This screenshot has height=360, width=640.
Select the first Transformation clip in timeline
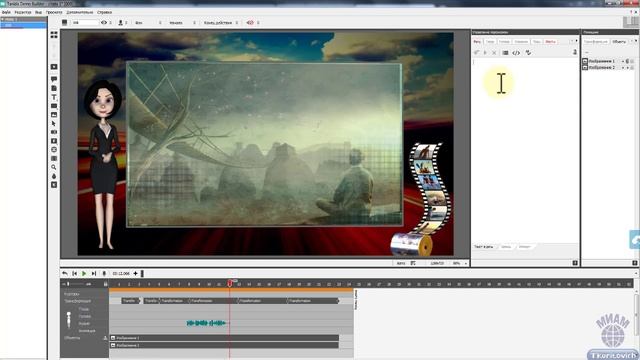pos(131,301)
